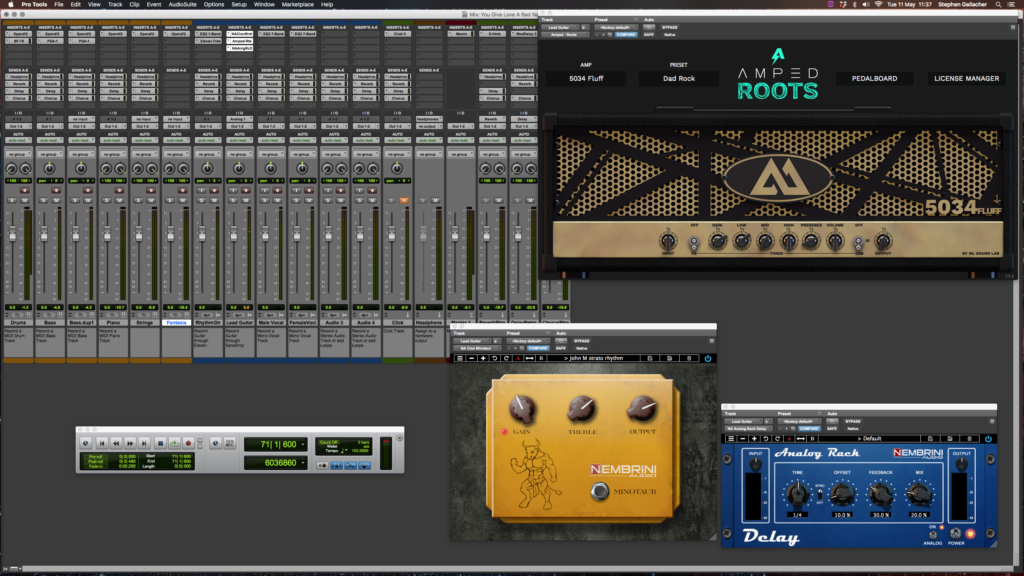This screenshot has height=576, width=1024.
Task: Toggle Minotaur plugin blue power icon
Action: [x=708, y=359]
